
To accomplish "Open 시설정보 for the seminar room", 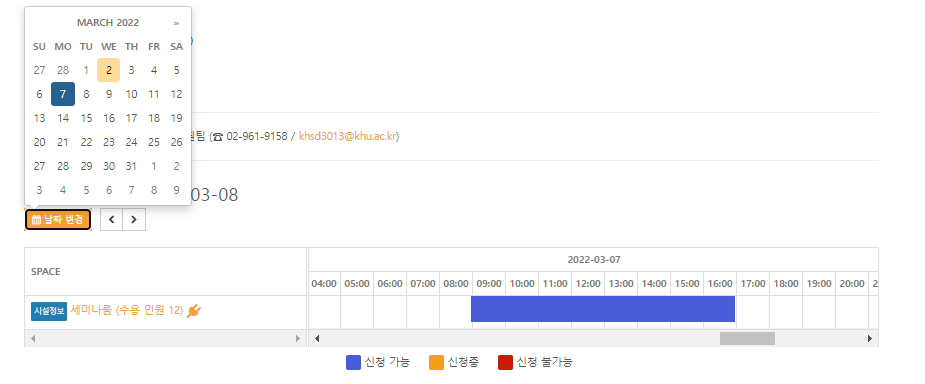I will tap(49, 311).
